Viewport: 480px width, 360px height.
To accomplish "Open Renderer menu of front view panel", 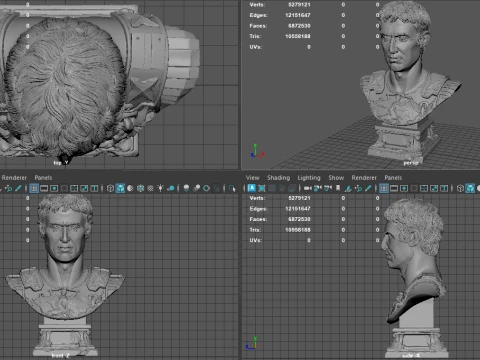I will point(14,178).
